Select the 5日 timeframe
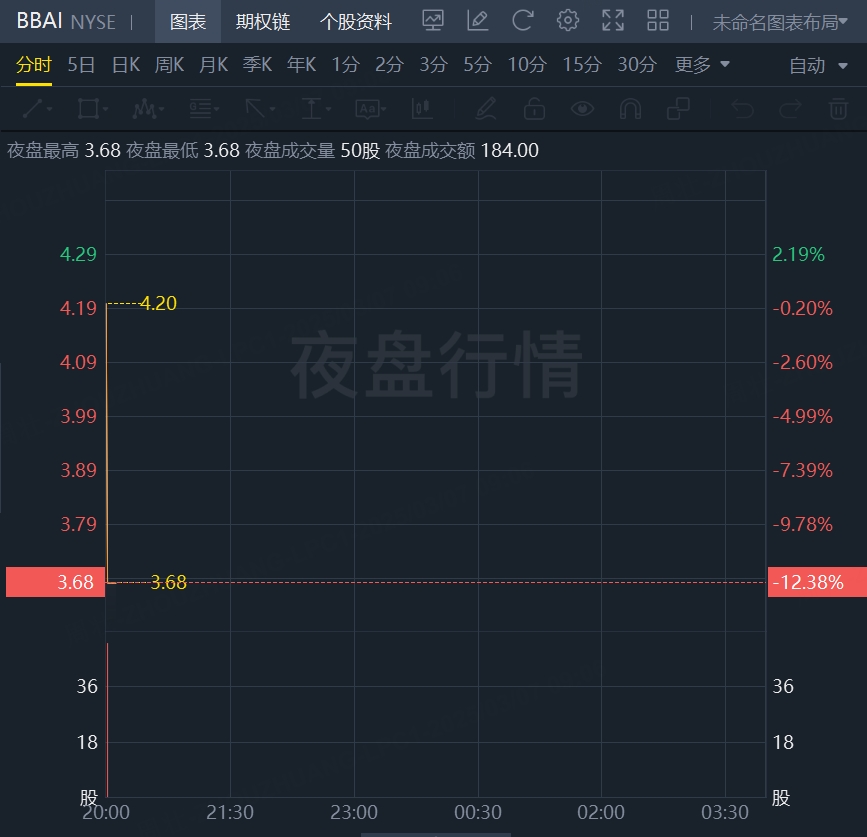Viewport: 867px width, 837px height. tap(81, 65)
